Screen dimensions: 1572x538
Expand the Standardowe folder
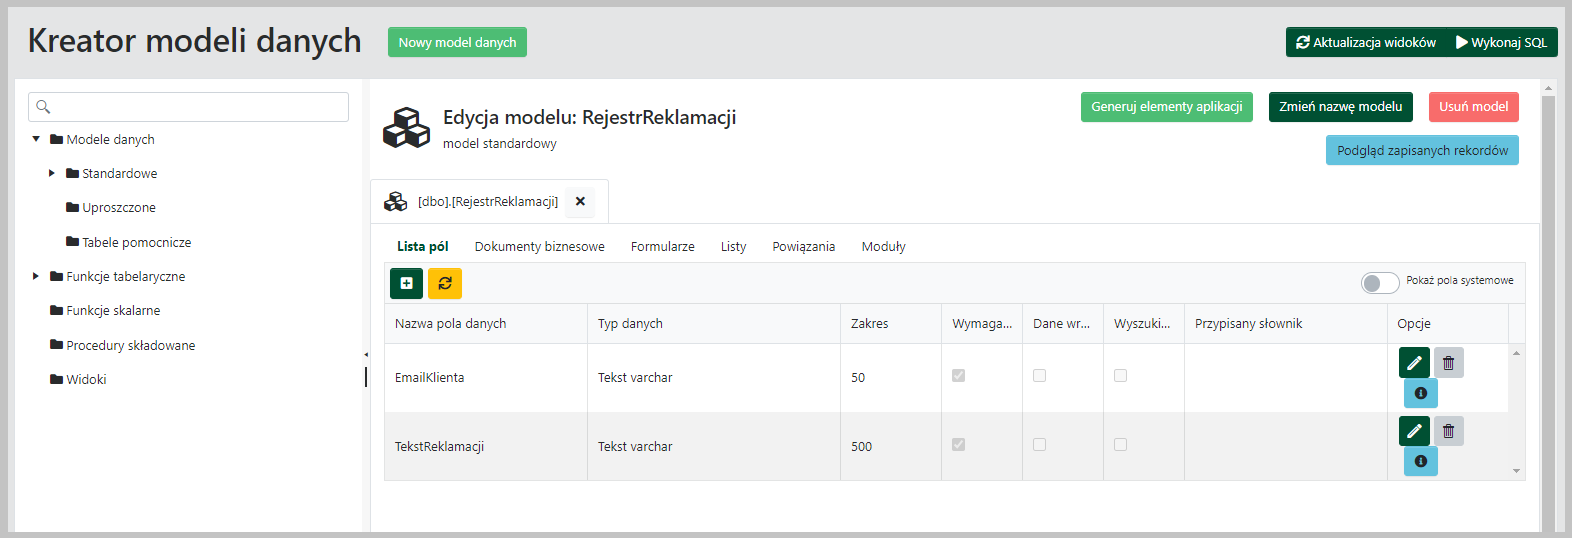[x=52, y=173]
